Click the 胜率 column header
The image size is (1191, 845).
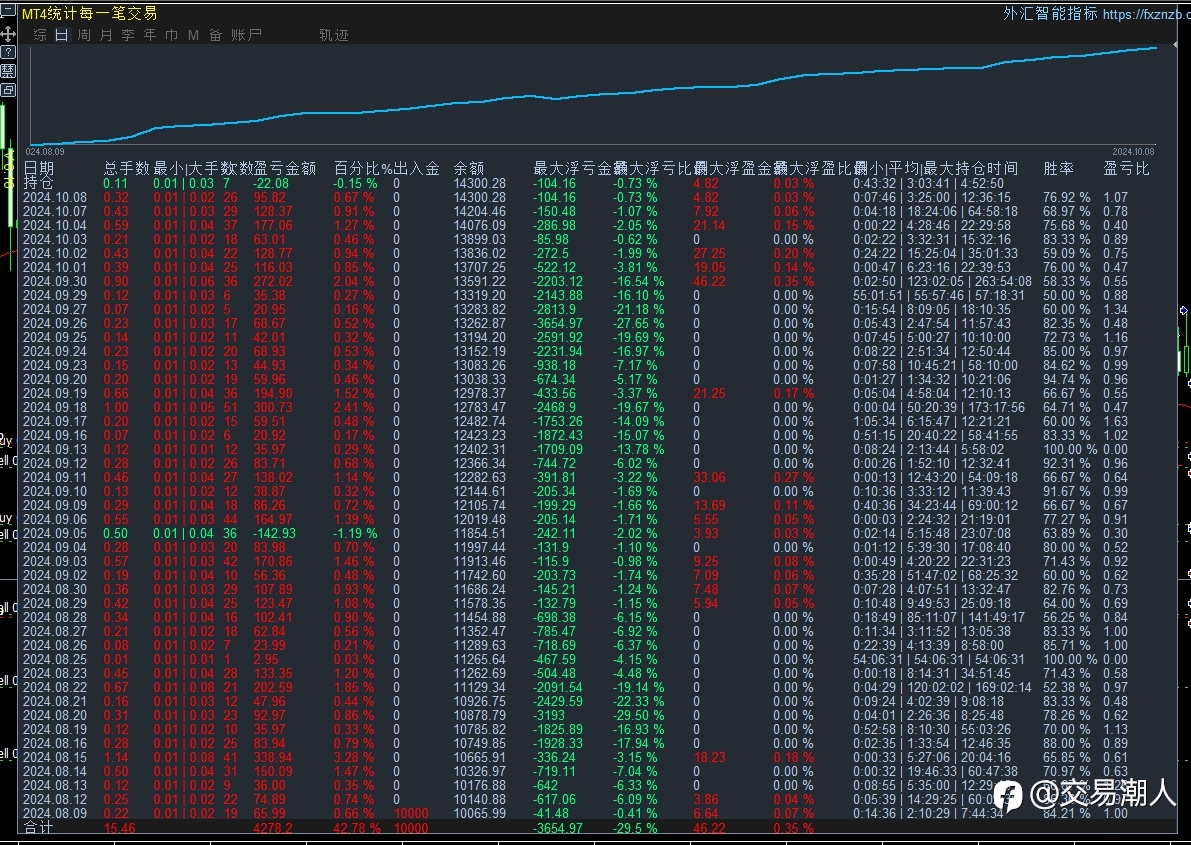[x=1058, y=168]
